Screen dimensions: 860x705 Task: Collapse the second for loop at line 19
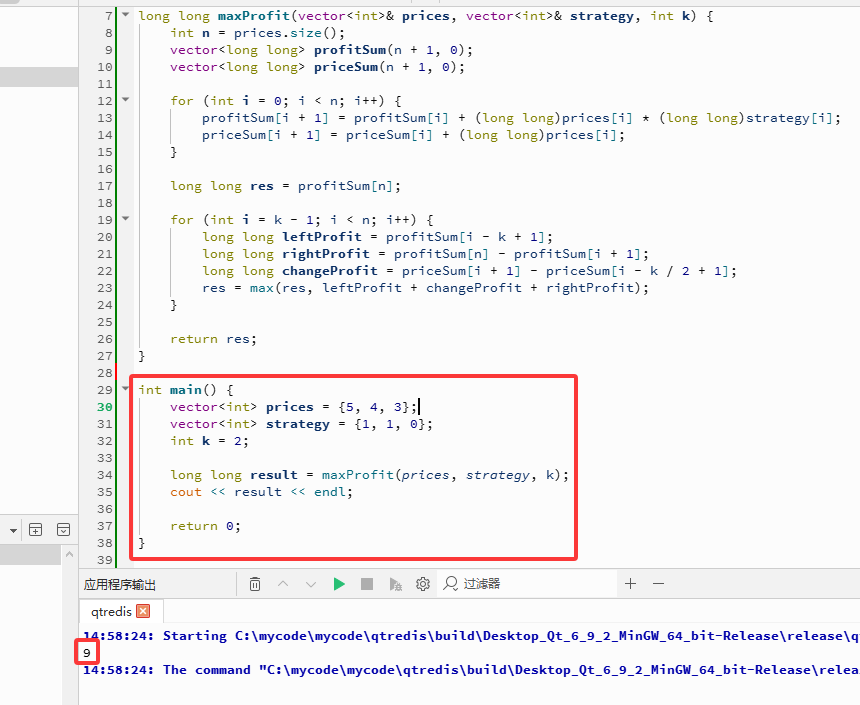click(126, 218)
